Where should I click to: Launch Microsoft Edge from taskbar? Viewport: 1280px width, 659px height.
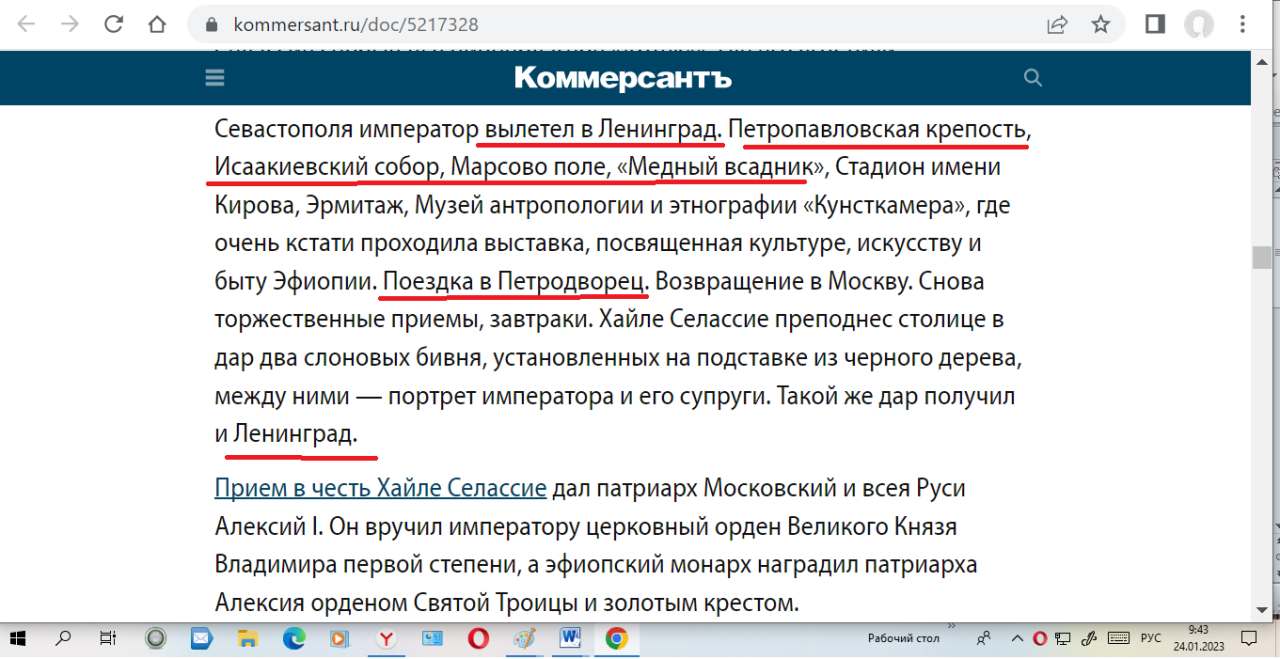click(x=293, y=638)
